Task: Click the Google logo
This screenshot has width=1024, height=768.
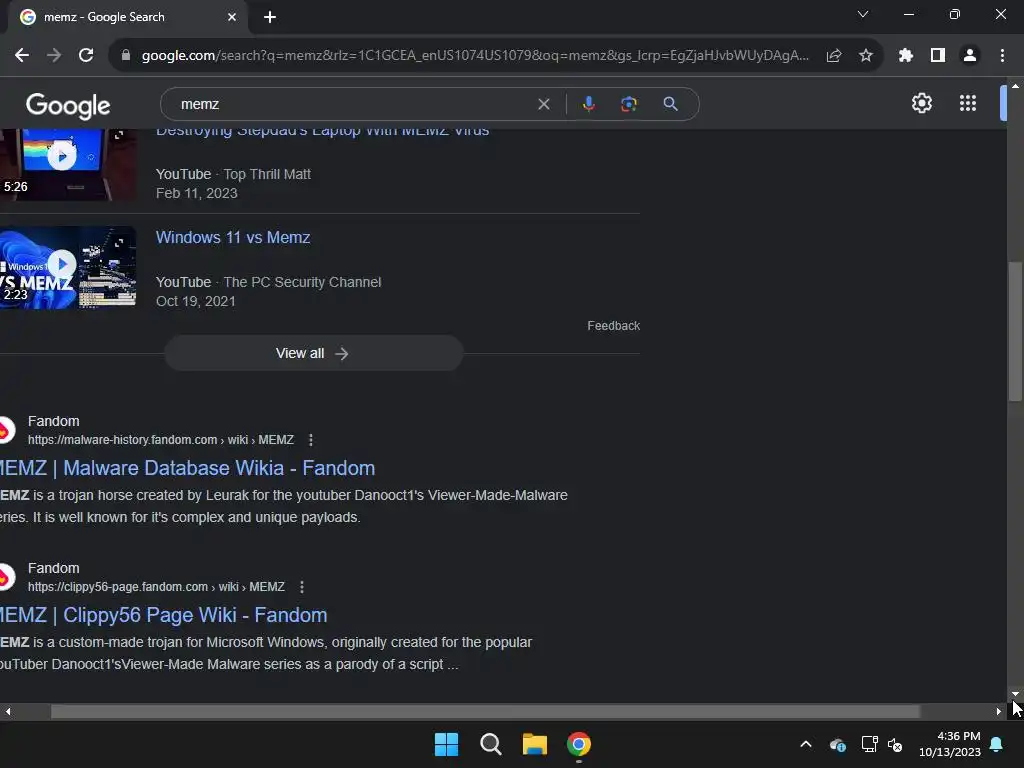Action: pyautogui.click(x=68, y=105)
